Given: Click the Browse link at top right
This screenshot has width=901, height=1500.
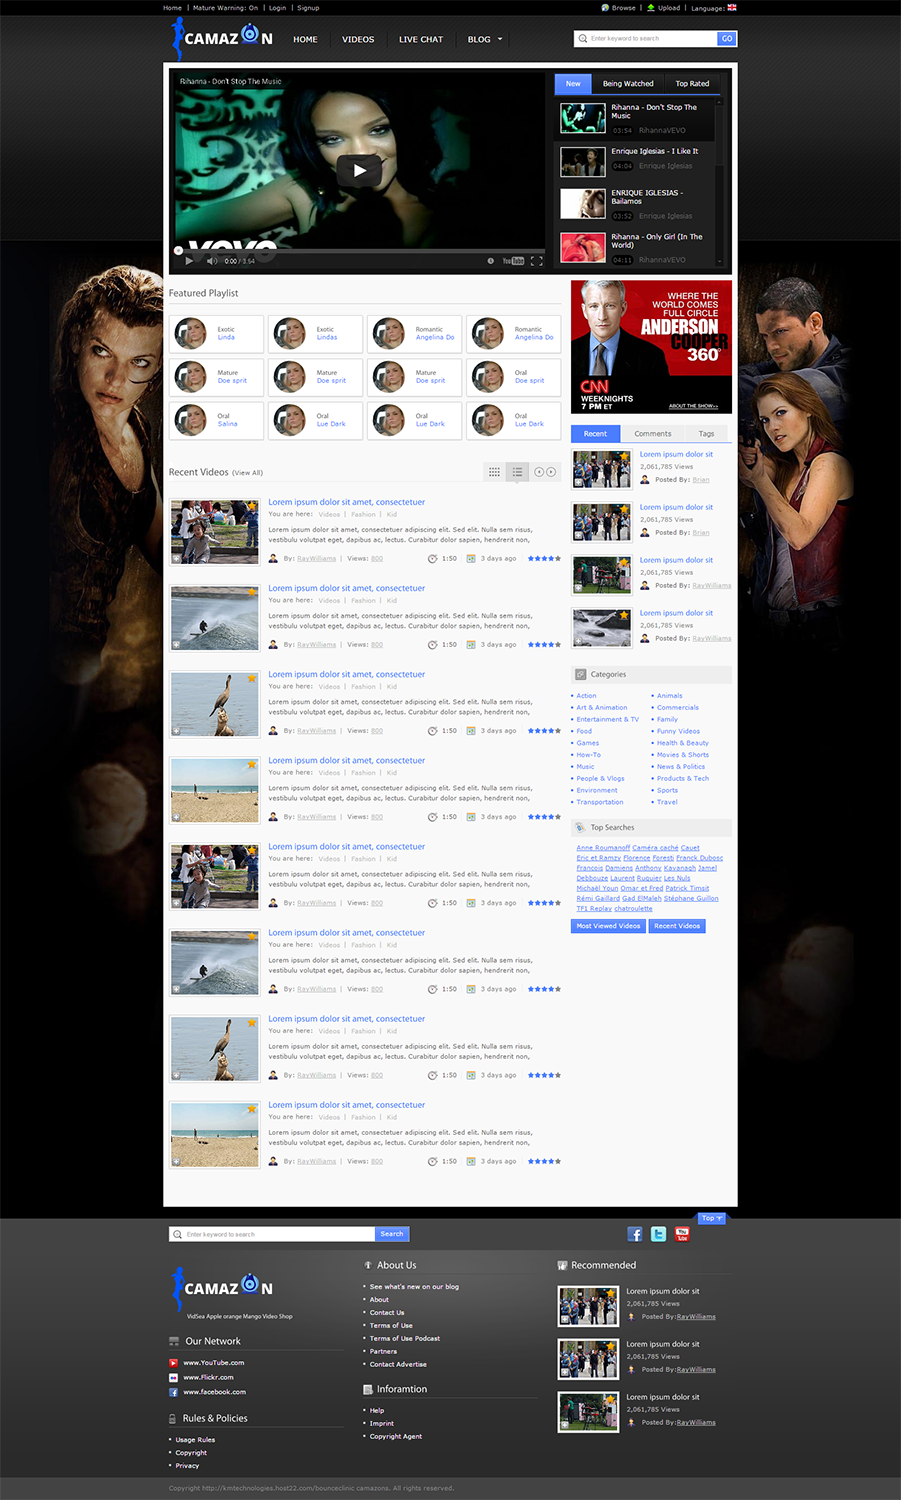Looking at the screenshot, I should point(619,7).
